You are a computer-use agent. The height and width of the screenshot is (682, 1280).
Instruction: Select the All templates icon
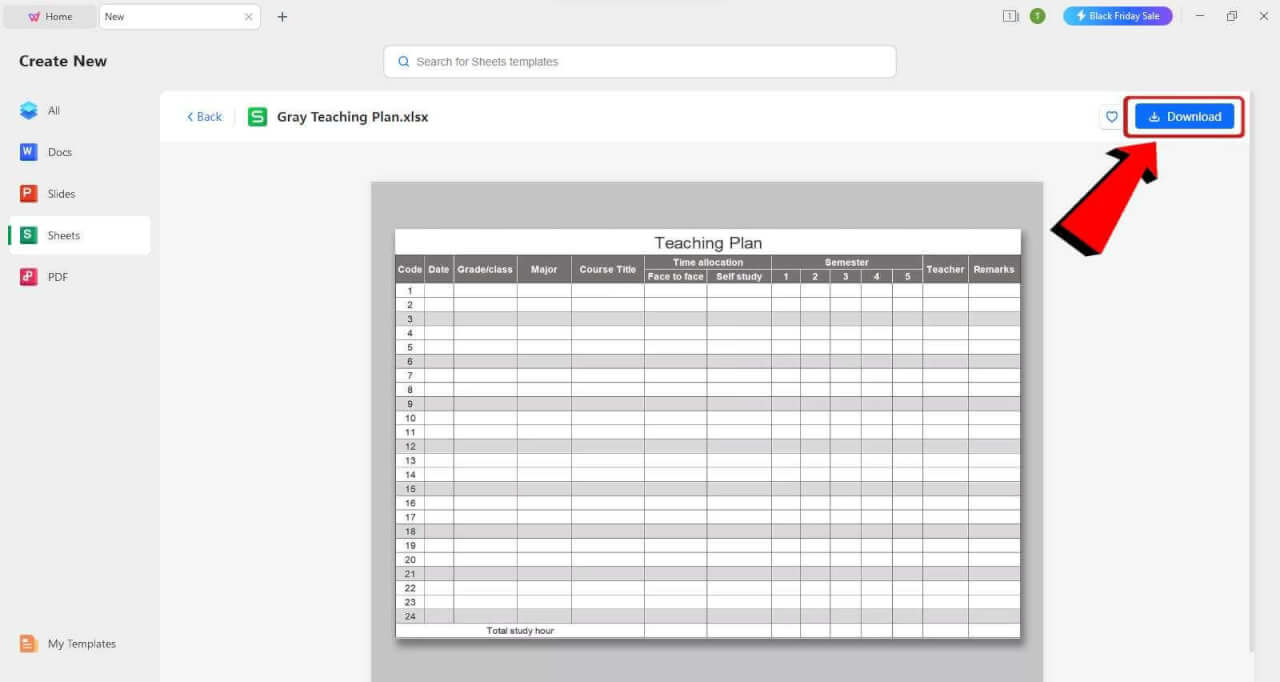28,110
